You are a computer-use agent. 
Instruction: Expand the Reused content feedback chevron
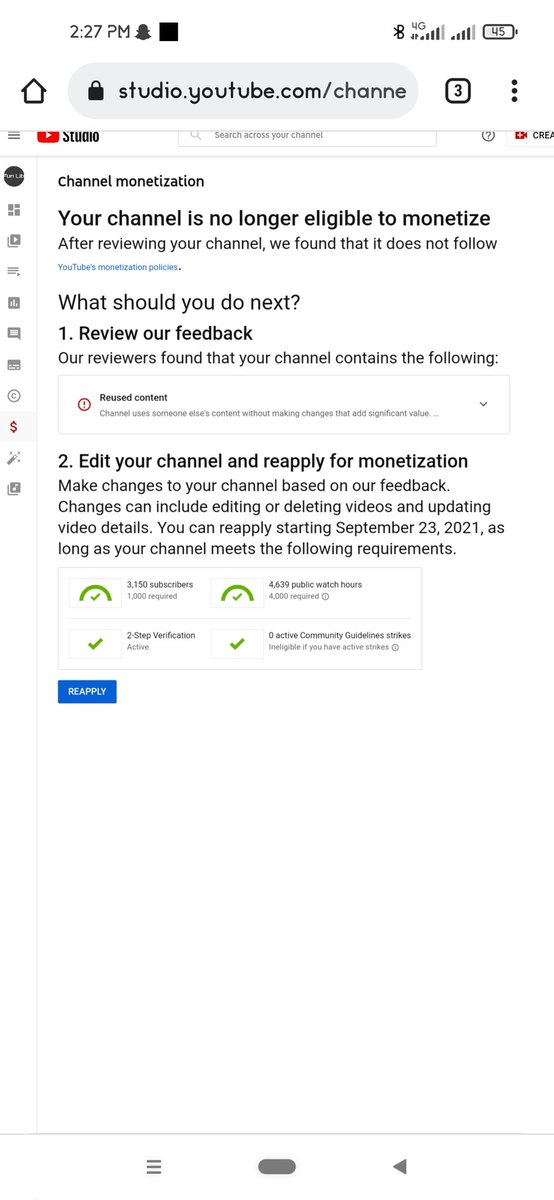483,404
